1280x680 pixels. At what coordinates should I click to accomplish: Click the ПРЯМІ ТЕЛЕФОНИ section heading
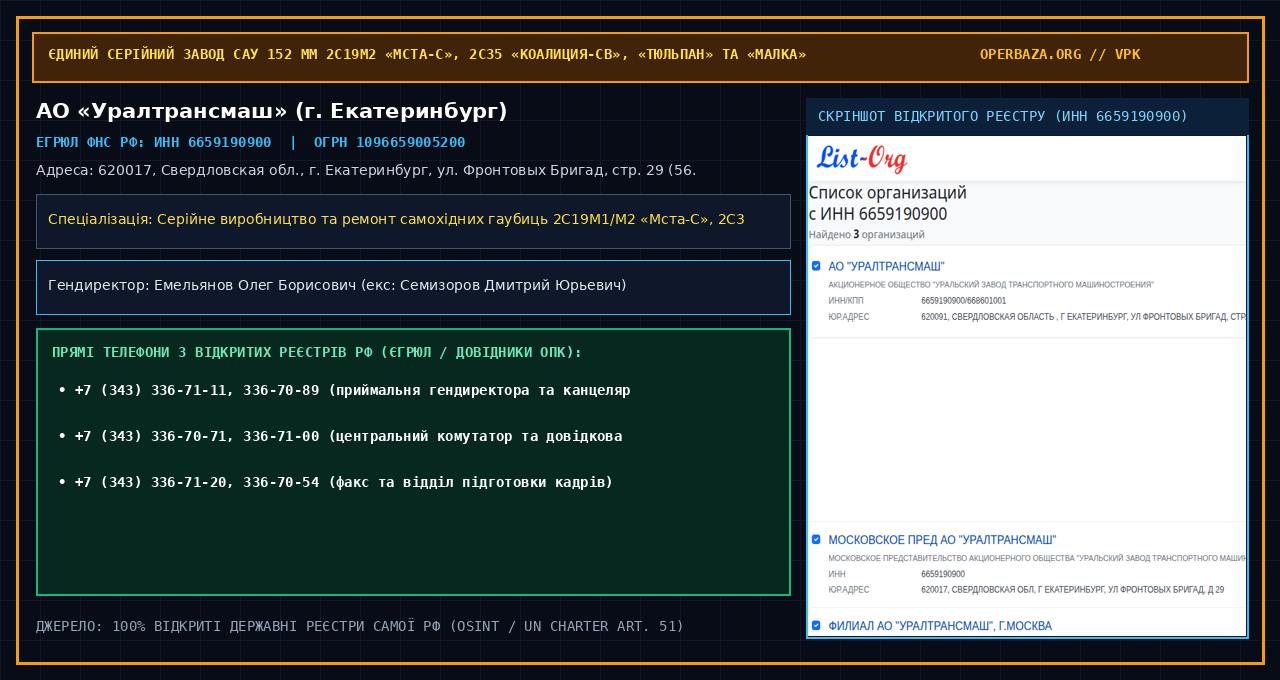(317, 353)
